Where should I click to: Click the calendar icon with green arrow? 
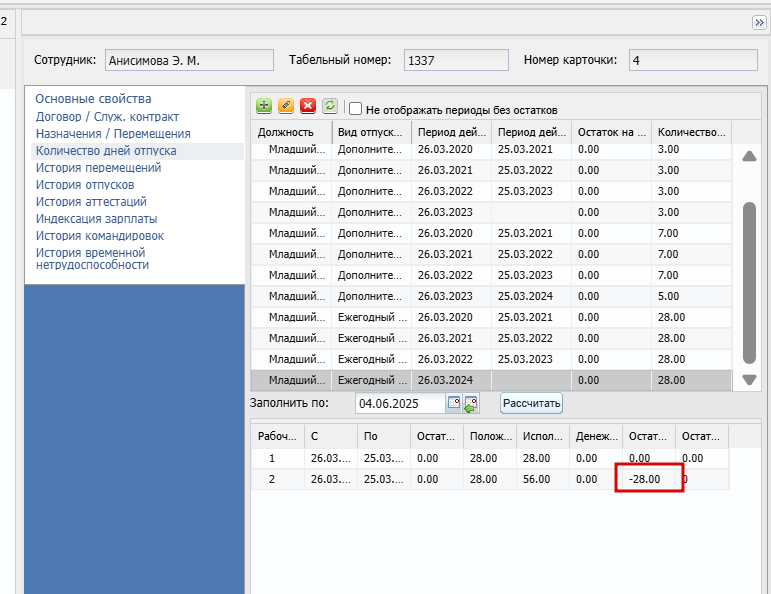coord(471,404)
